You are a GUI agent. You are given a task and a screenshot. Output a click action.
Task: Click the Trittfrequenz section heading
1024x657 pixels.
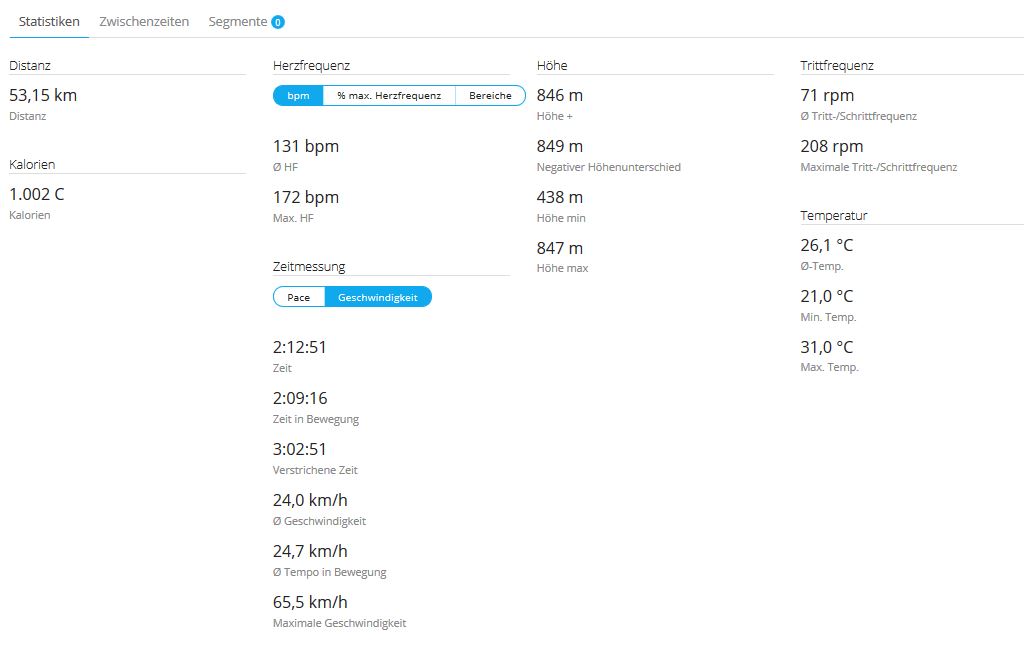click(837, 65)
